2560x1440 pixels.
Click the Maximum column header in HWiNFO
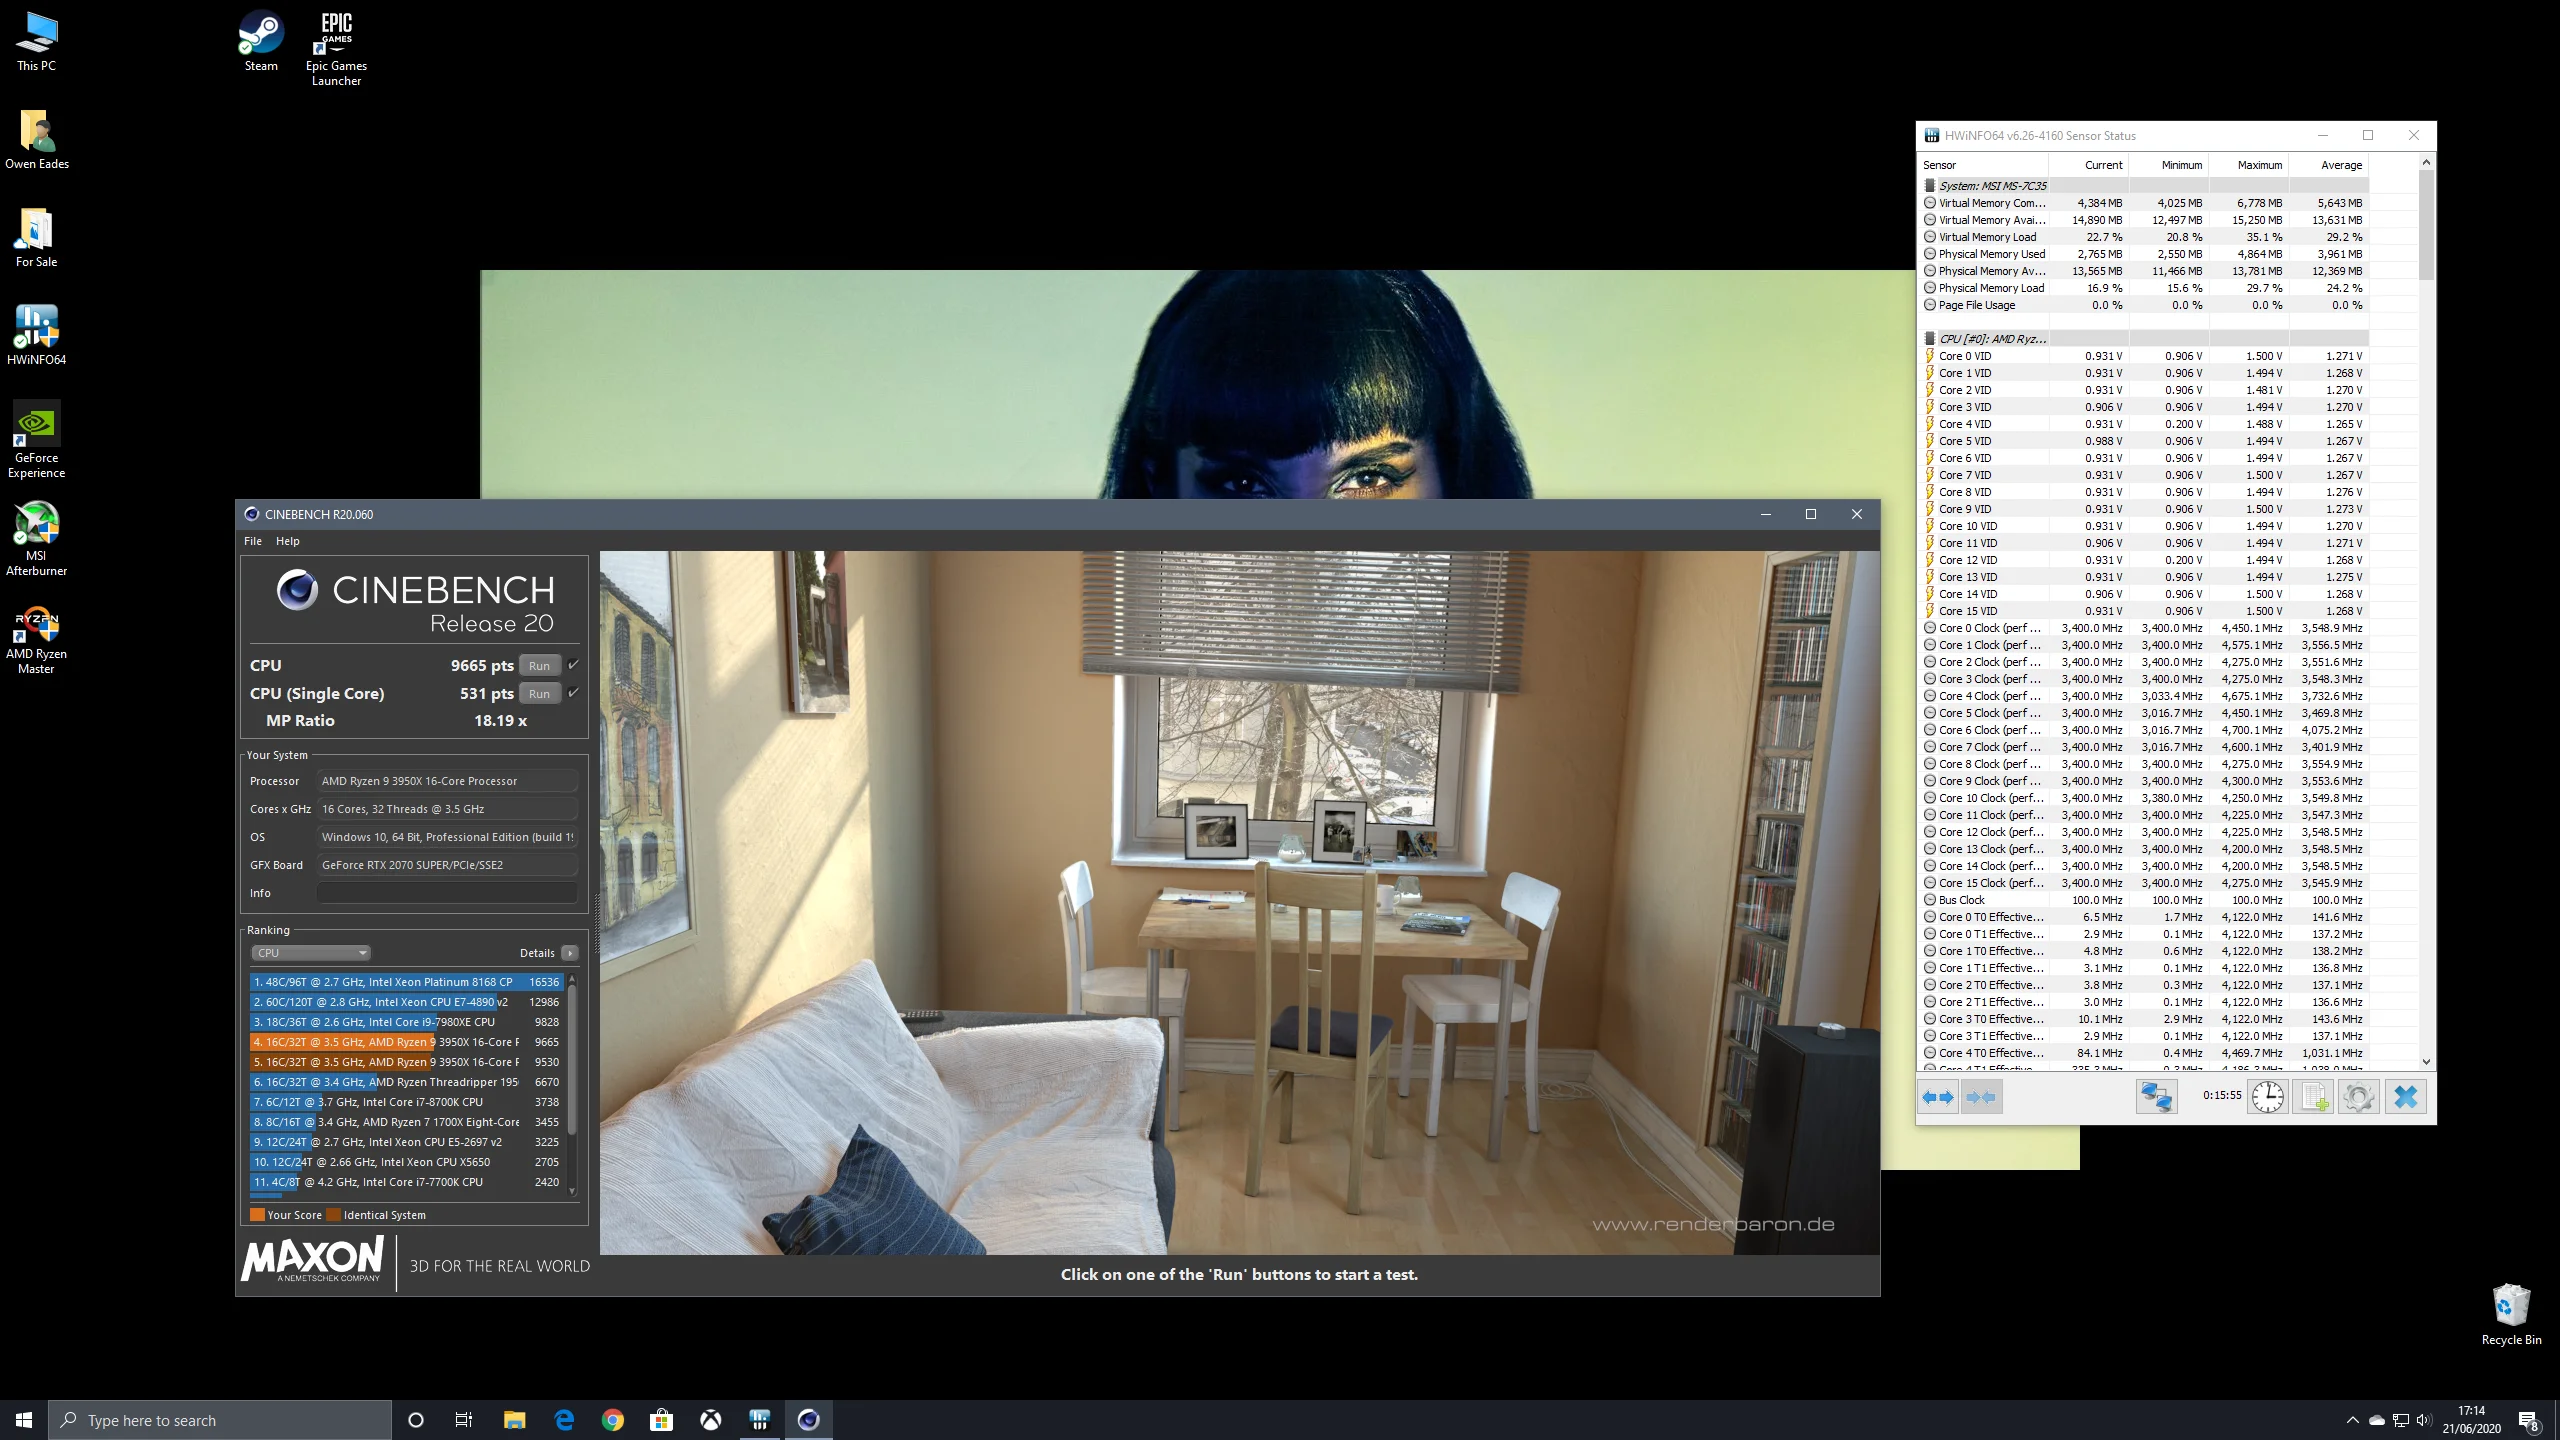pyautogui.click(x=2249, y=165)
